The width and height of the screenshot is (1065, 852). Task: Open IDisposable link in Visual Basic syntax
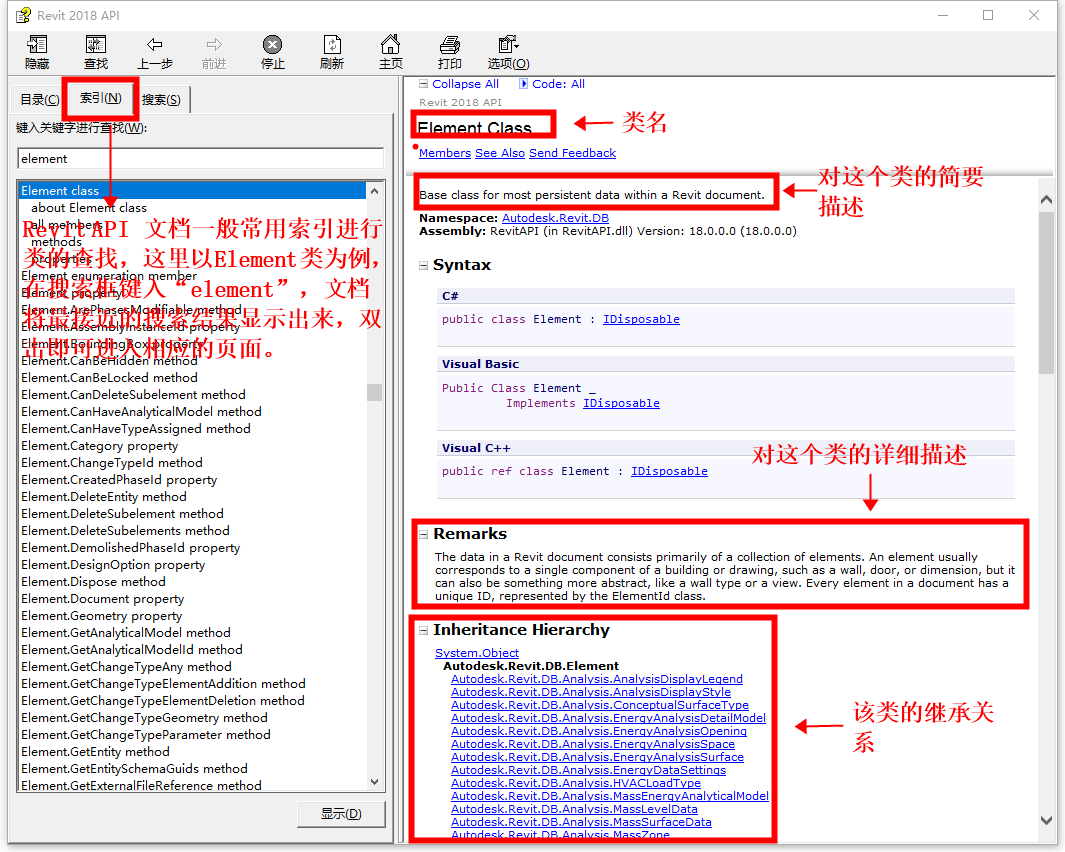point(621,404)
